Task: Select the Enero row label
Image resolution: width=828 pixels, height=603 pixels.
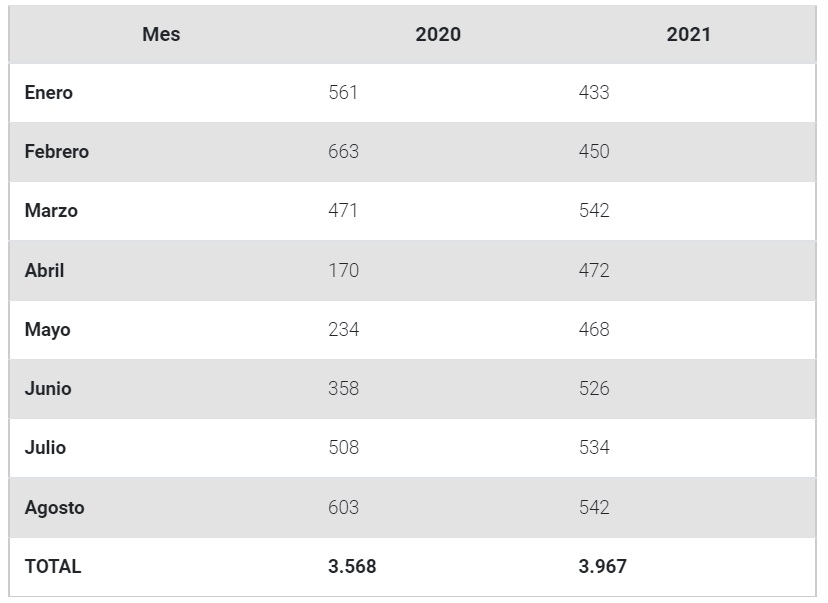Action: pyautogui.click(x=49, y=93)
